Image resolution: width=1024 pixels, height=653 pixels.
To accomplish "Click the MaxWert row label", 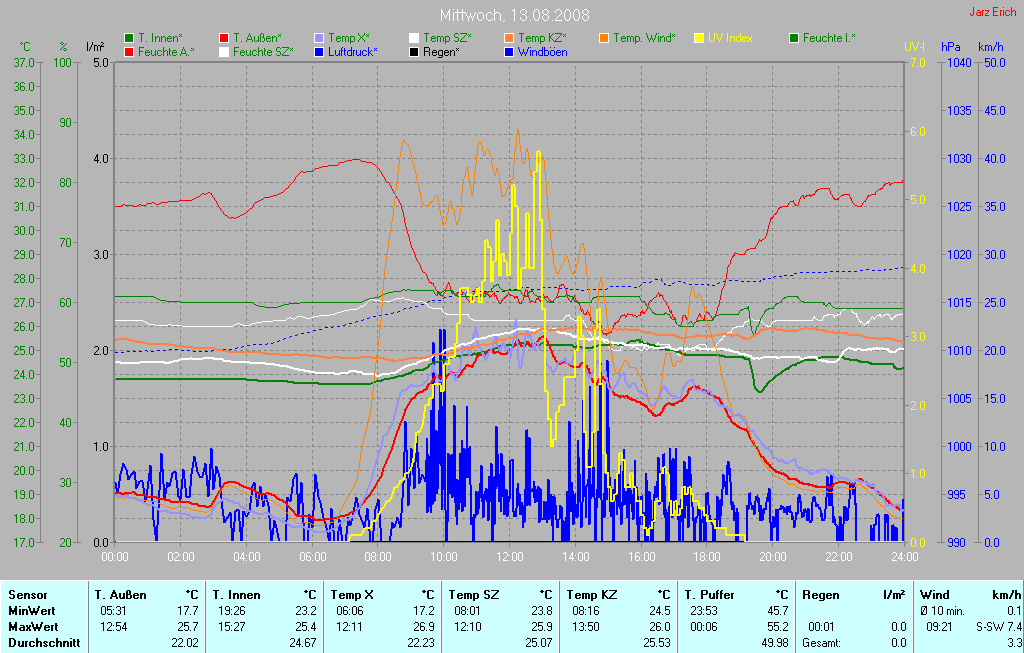I will coord(33,627).
